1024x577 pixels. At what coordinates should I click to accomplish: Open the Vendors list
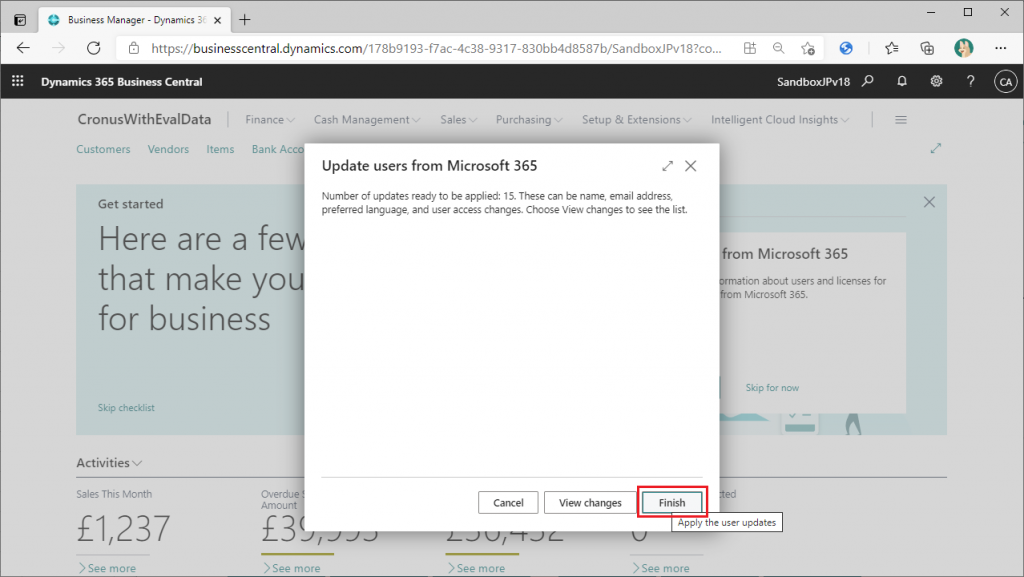pos(168,149)
